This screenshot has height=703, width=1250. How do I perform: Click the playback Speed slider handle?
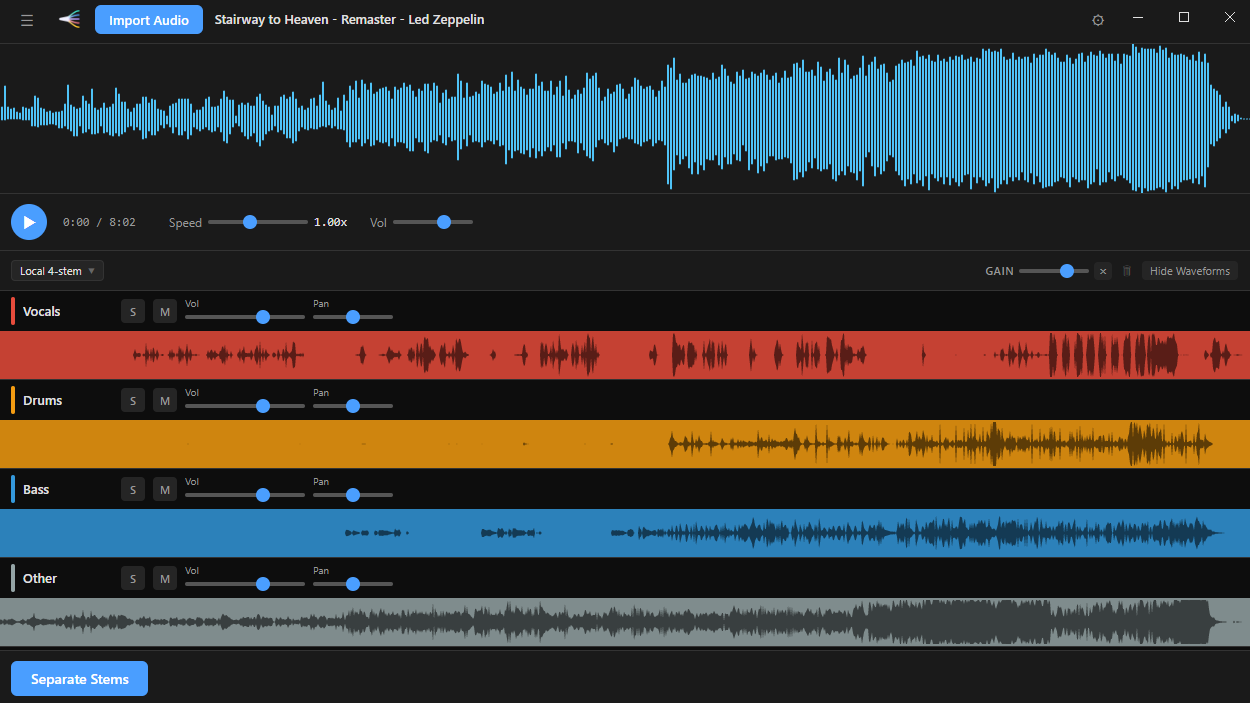[250, 222]
